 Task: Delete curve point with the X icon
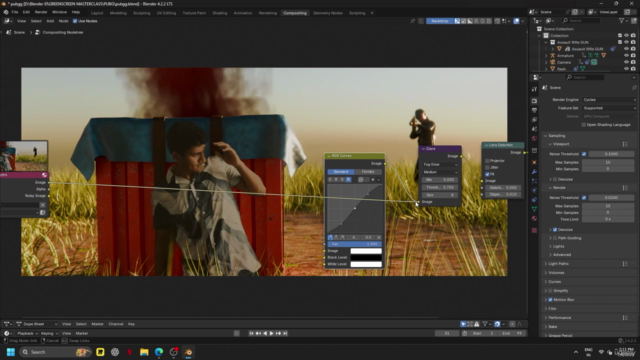[x=379, y=237]
